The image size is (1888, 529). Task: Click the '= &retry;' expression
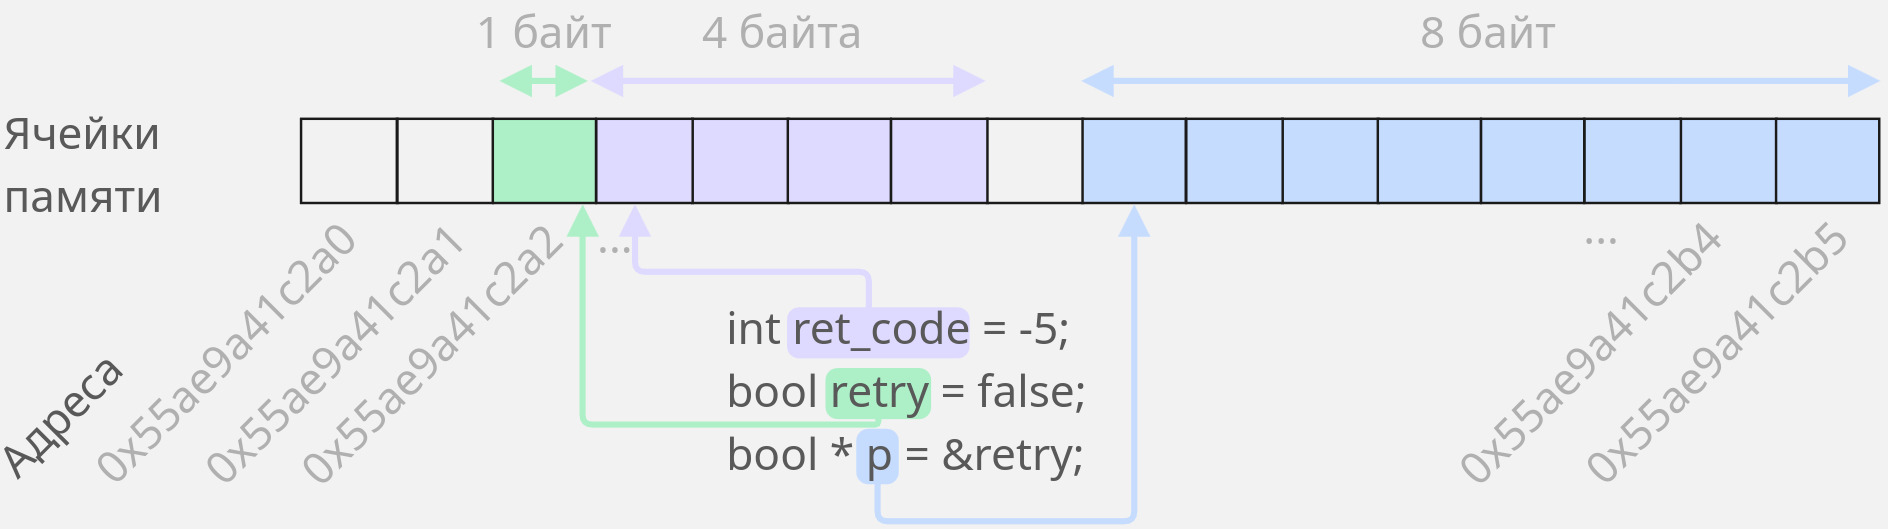995,455
